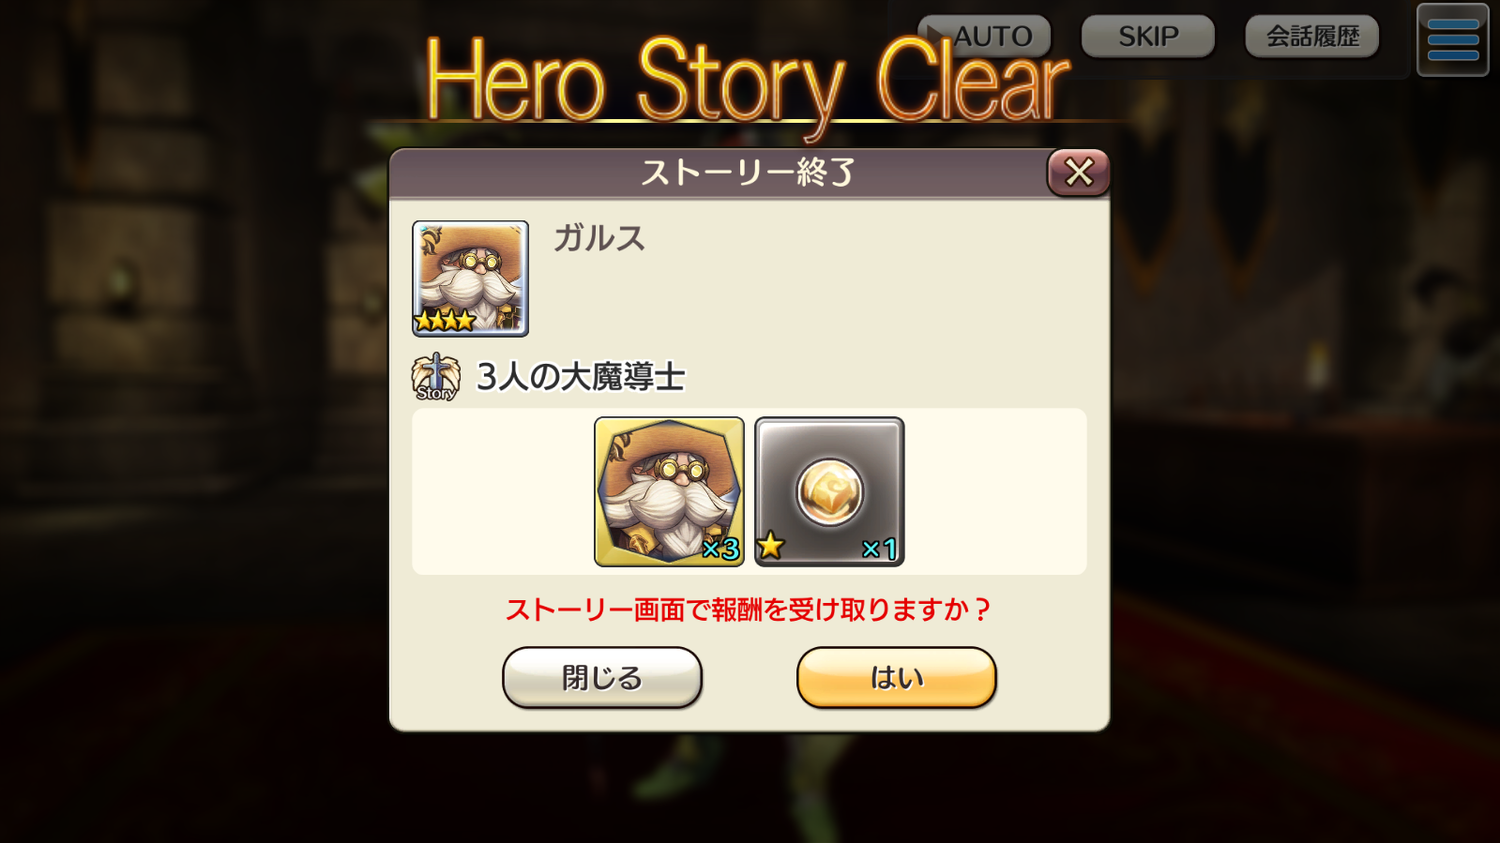Select the Story sword emblem icon

[x=436, y=377]
